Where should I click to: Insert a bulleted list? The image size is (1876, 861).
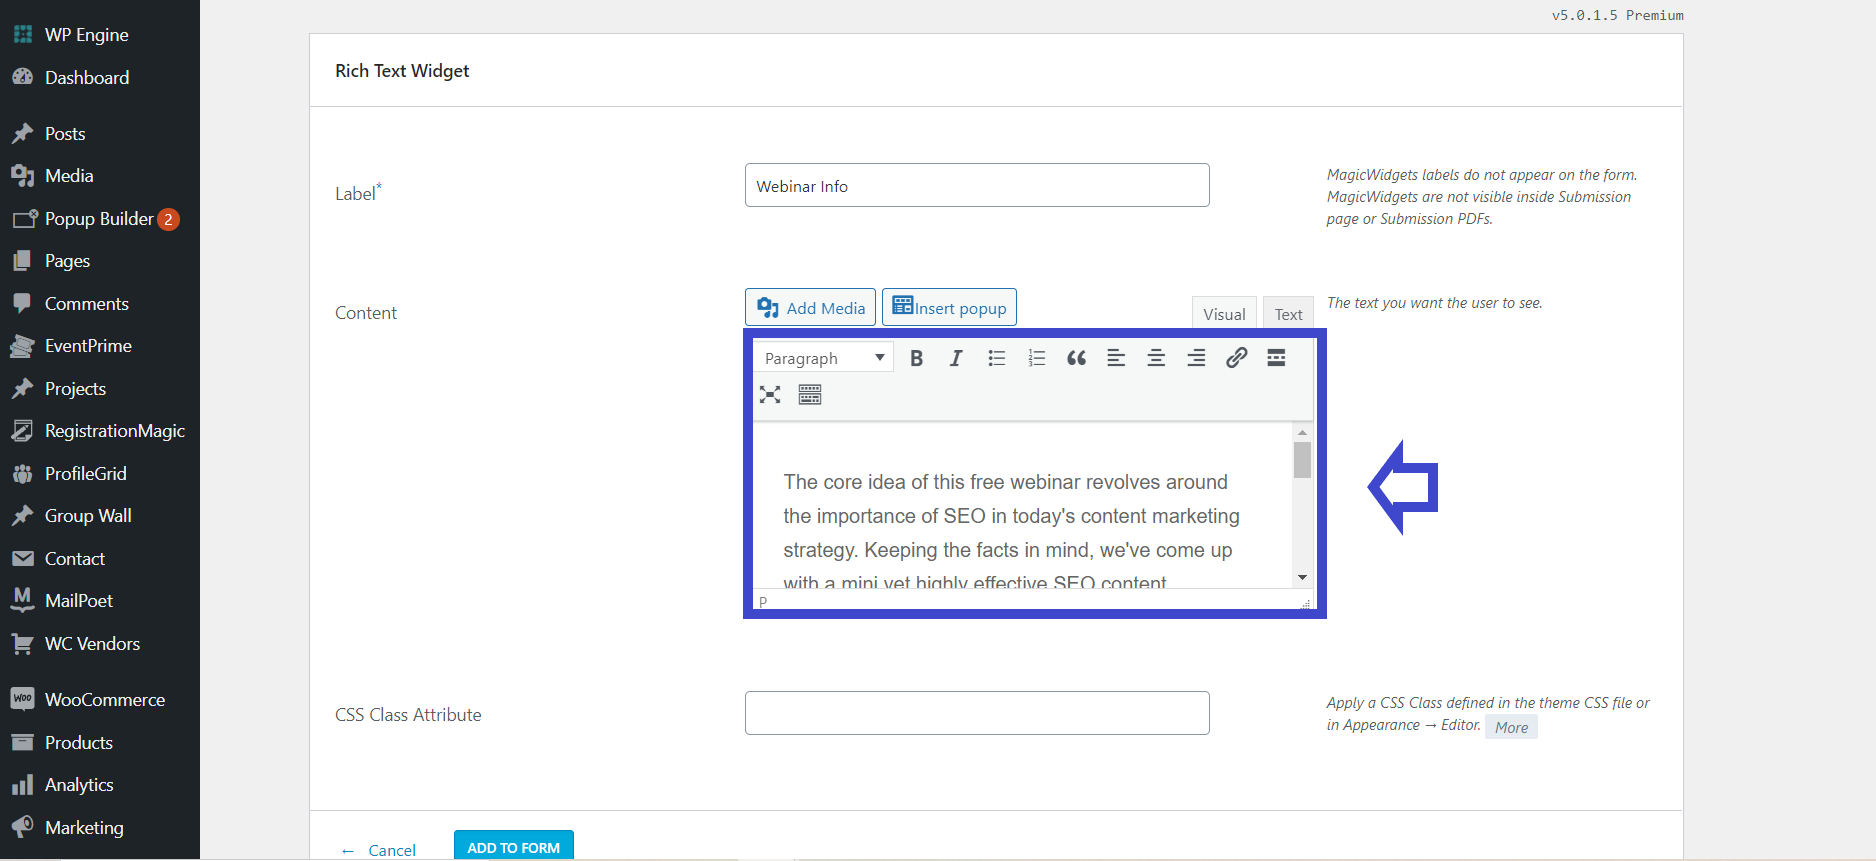(996, 358)
